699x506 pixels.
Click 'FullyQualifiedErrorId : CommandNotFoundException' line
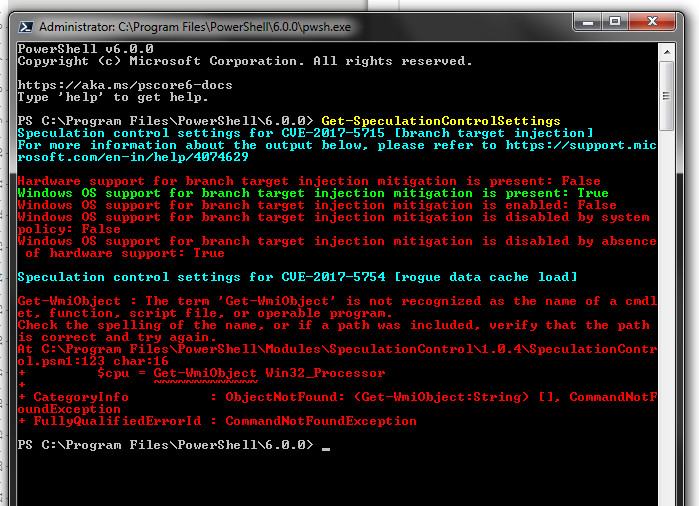[217, 421]
